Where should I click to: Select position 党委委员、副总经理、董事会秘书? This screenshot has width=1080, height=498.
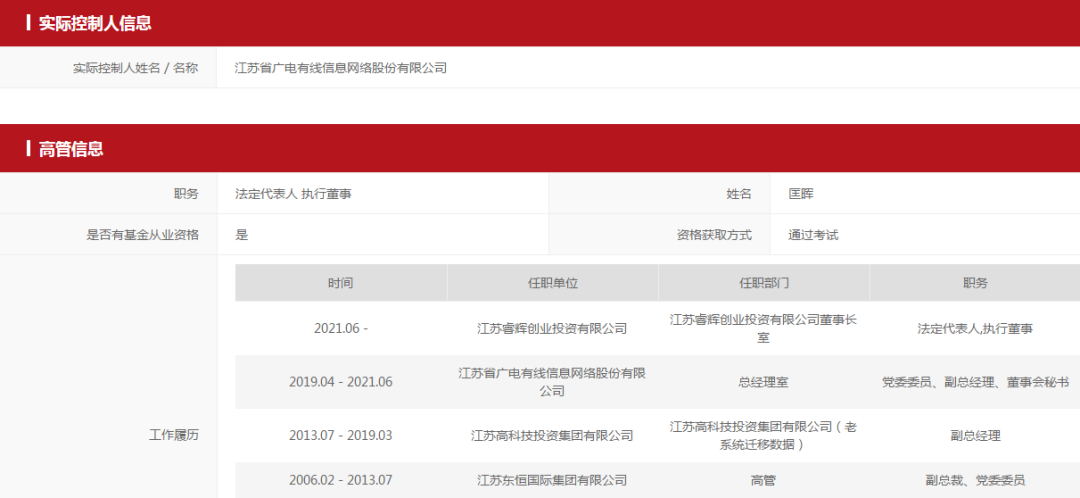point(975,382)
